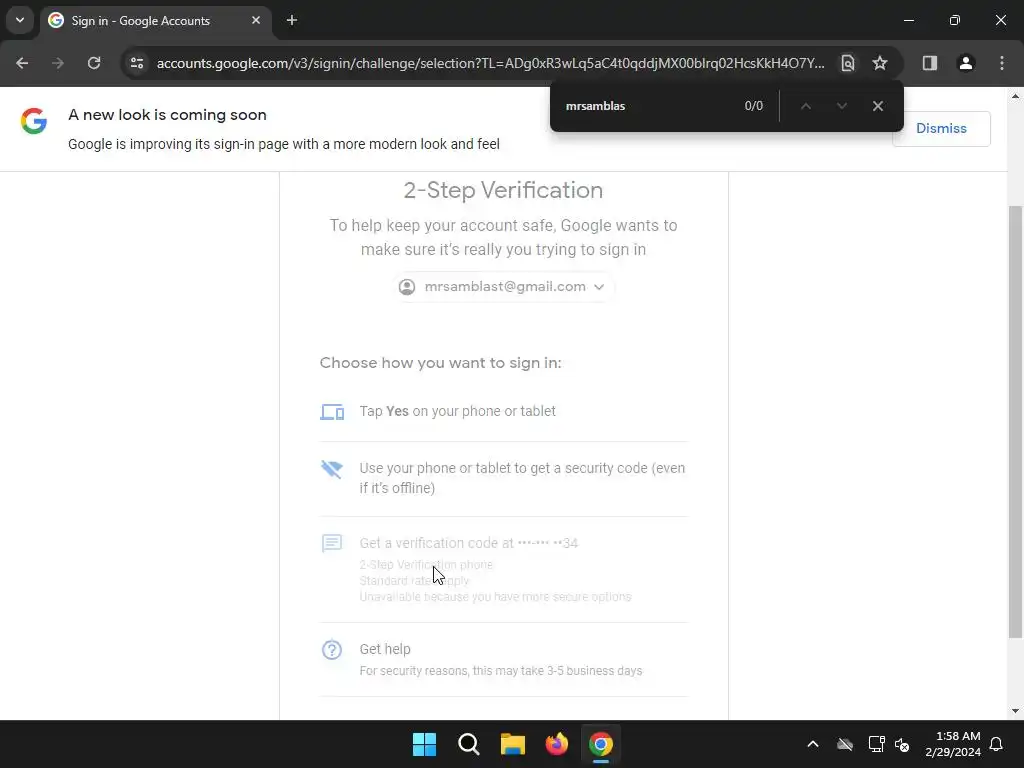Click the Choose how you want to sign in text
Image resolution: width=1024 pixels, height=768 pixels.
click(x=440, y=363)
